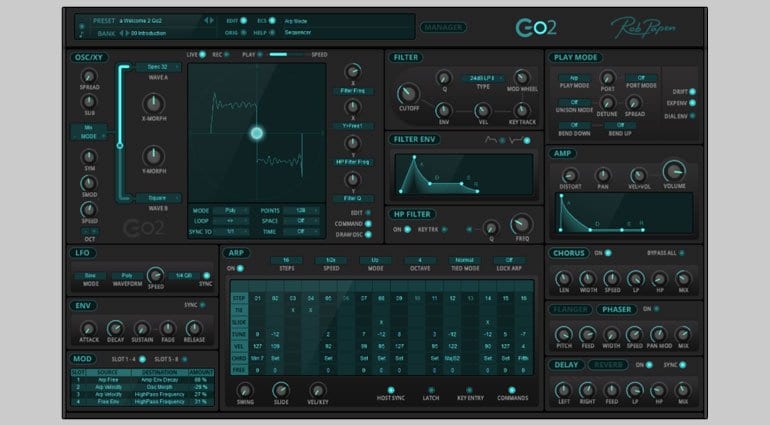The width and height of the screenshot is (770, 425).
Task: Click the Delay Mix knob
Action: coord(683,391)
